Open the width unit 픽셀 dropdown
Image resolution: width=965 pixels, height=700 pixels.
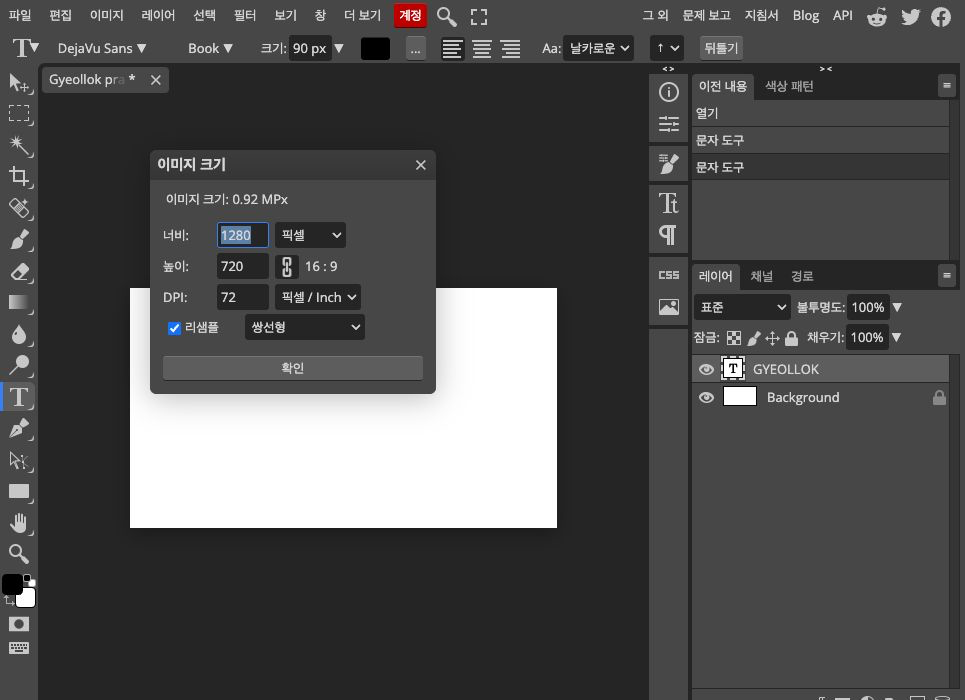(x=310, y=235)
